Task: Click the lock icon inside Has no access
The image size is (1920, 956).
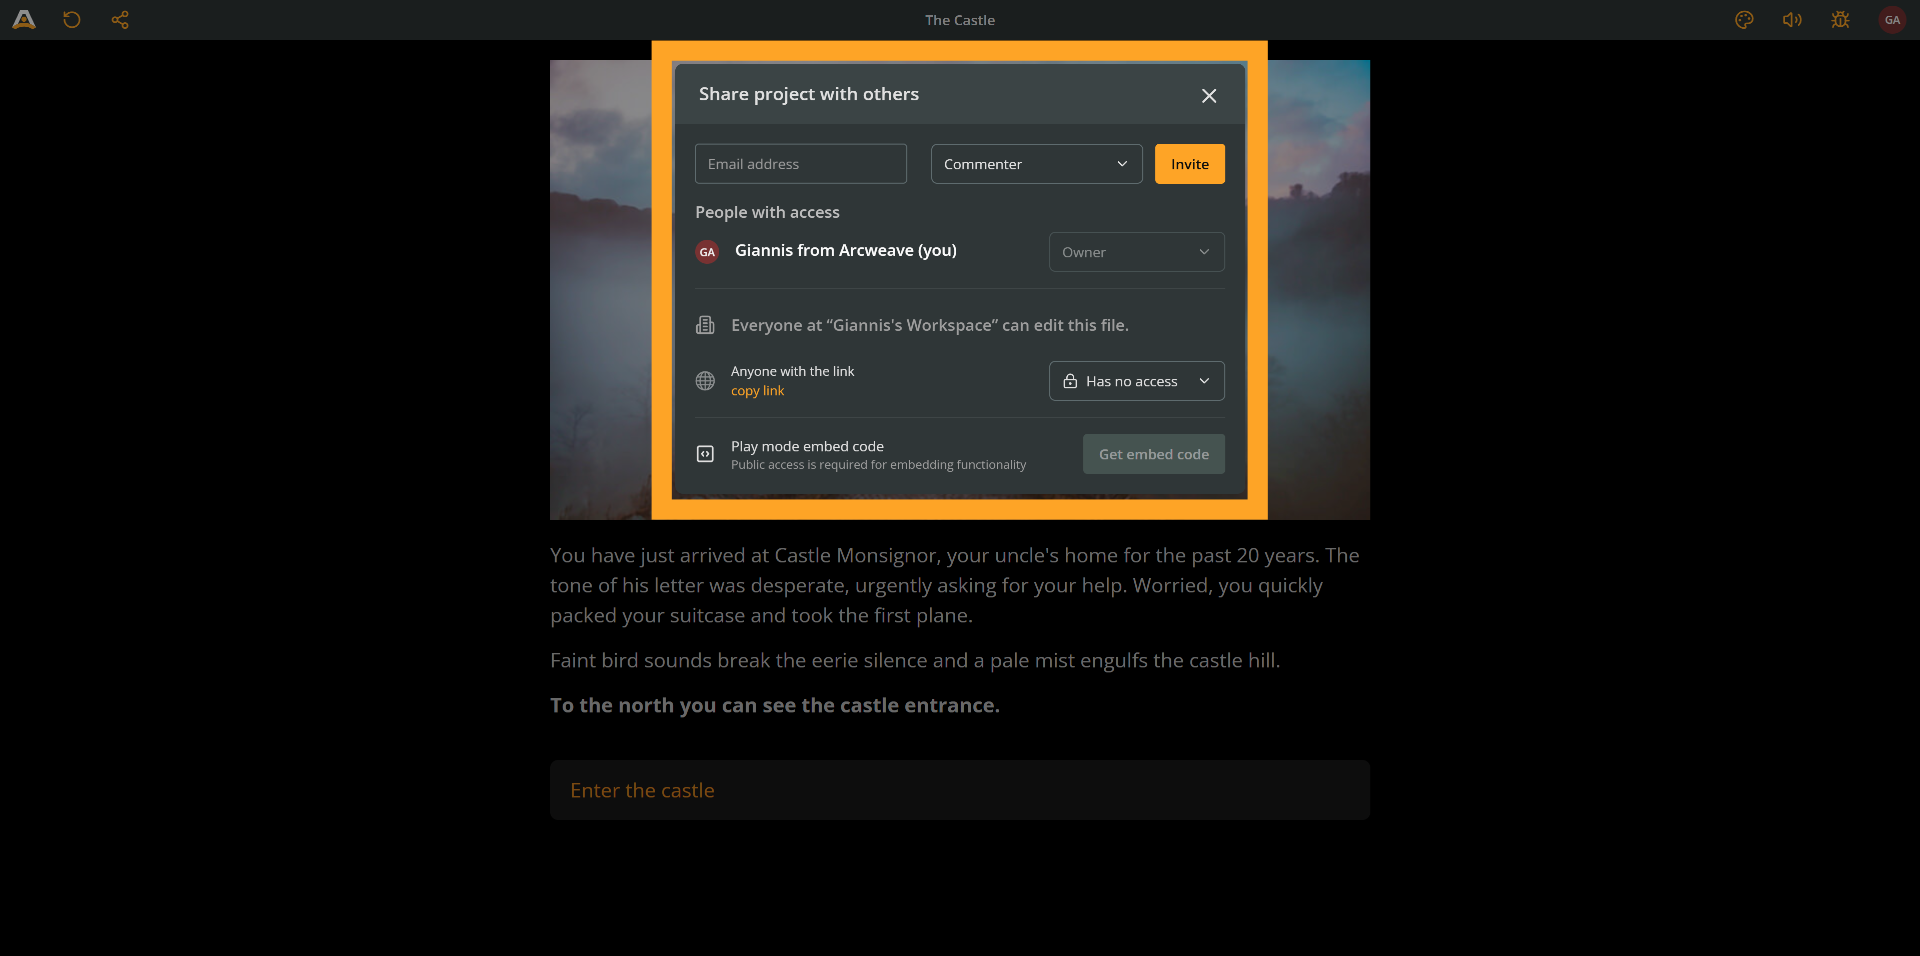Action: pyautogui.click(x=1070, y=381)
